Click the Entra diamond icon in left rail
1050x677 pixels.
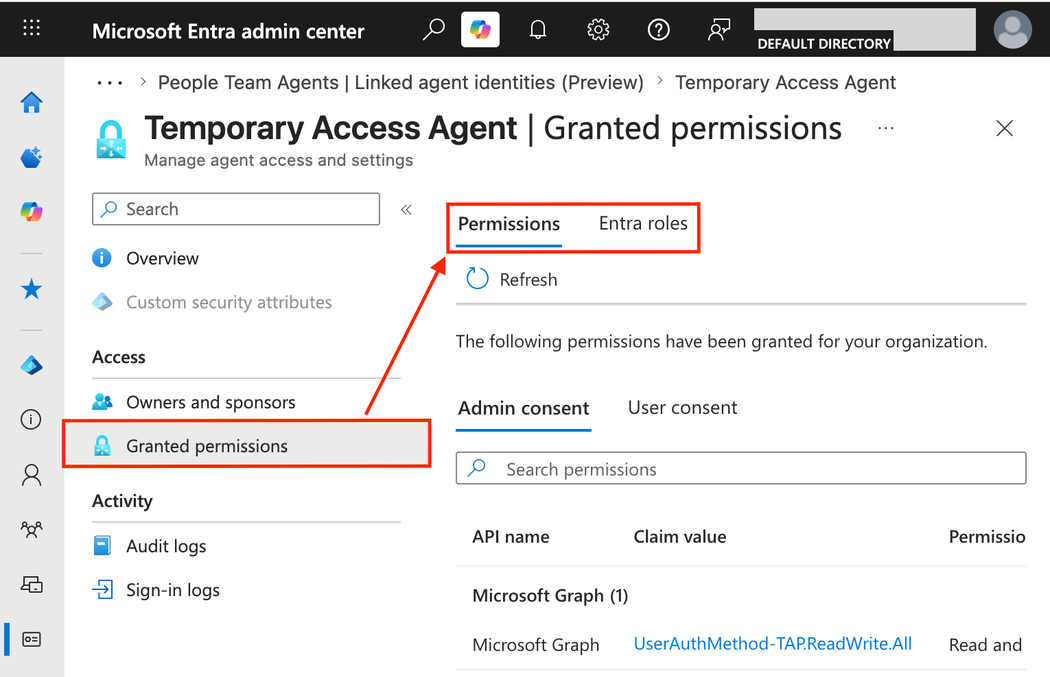pos(31,366)
